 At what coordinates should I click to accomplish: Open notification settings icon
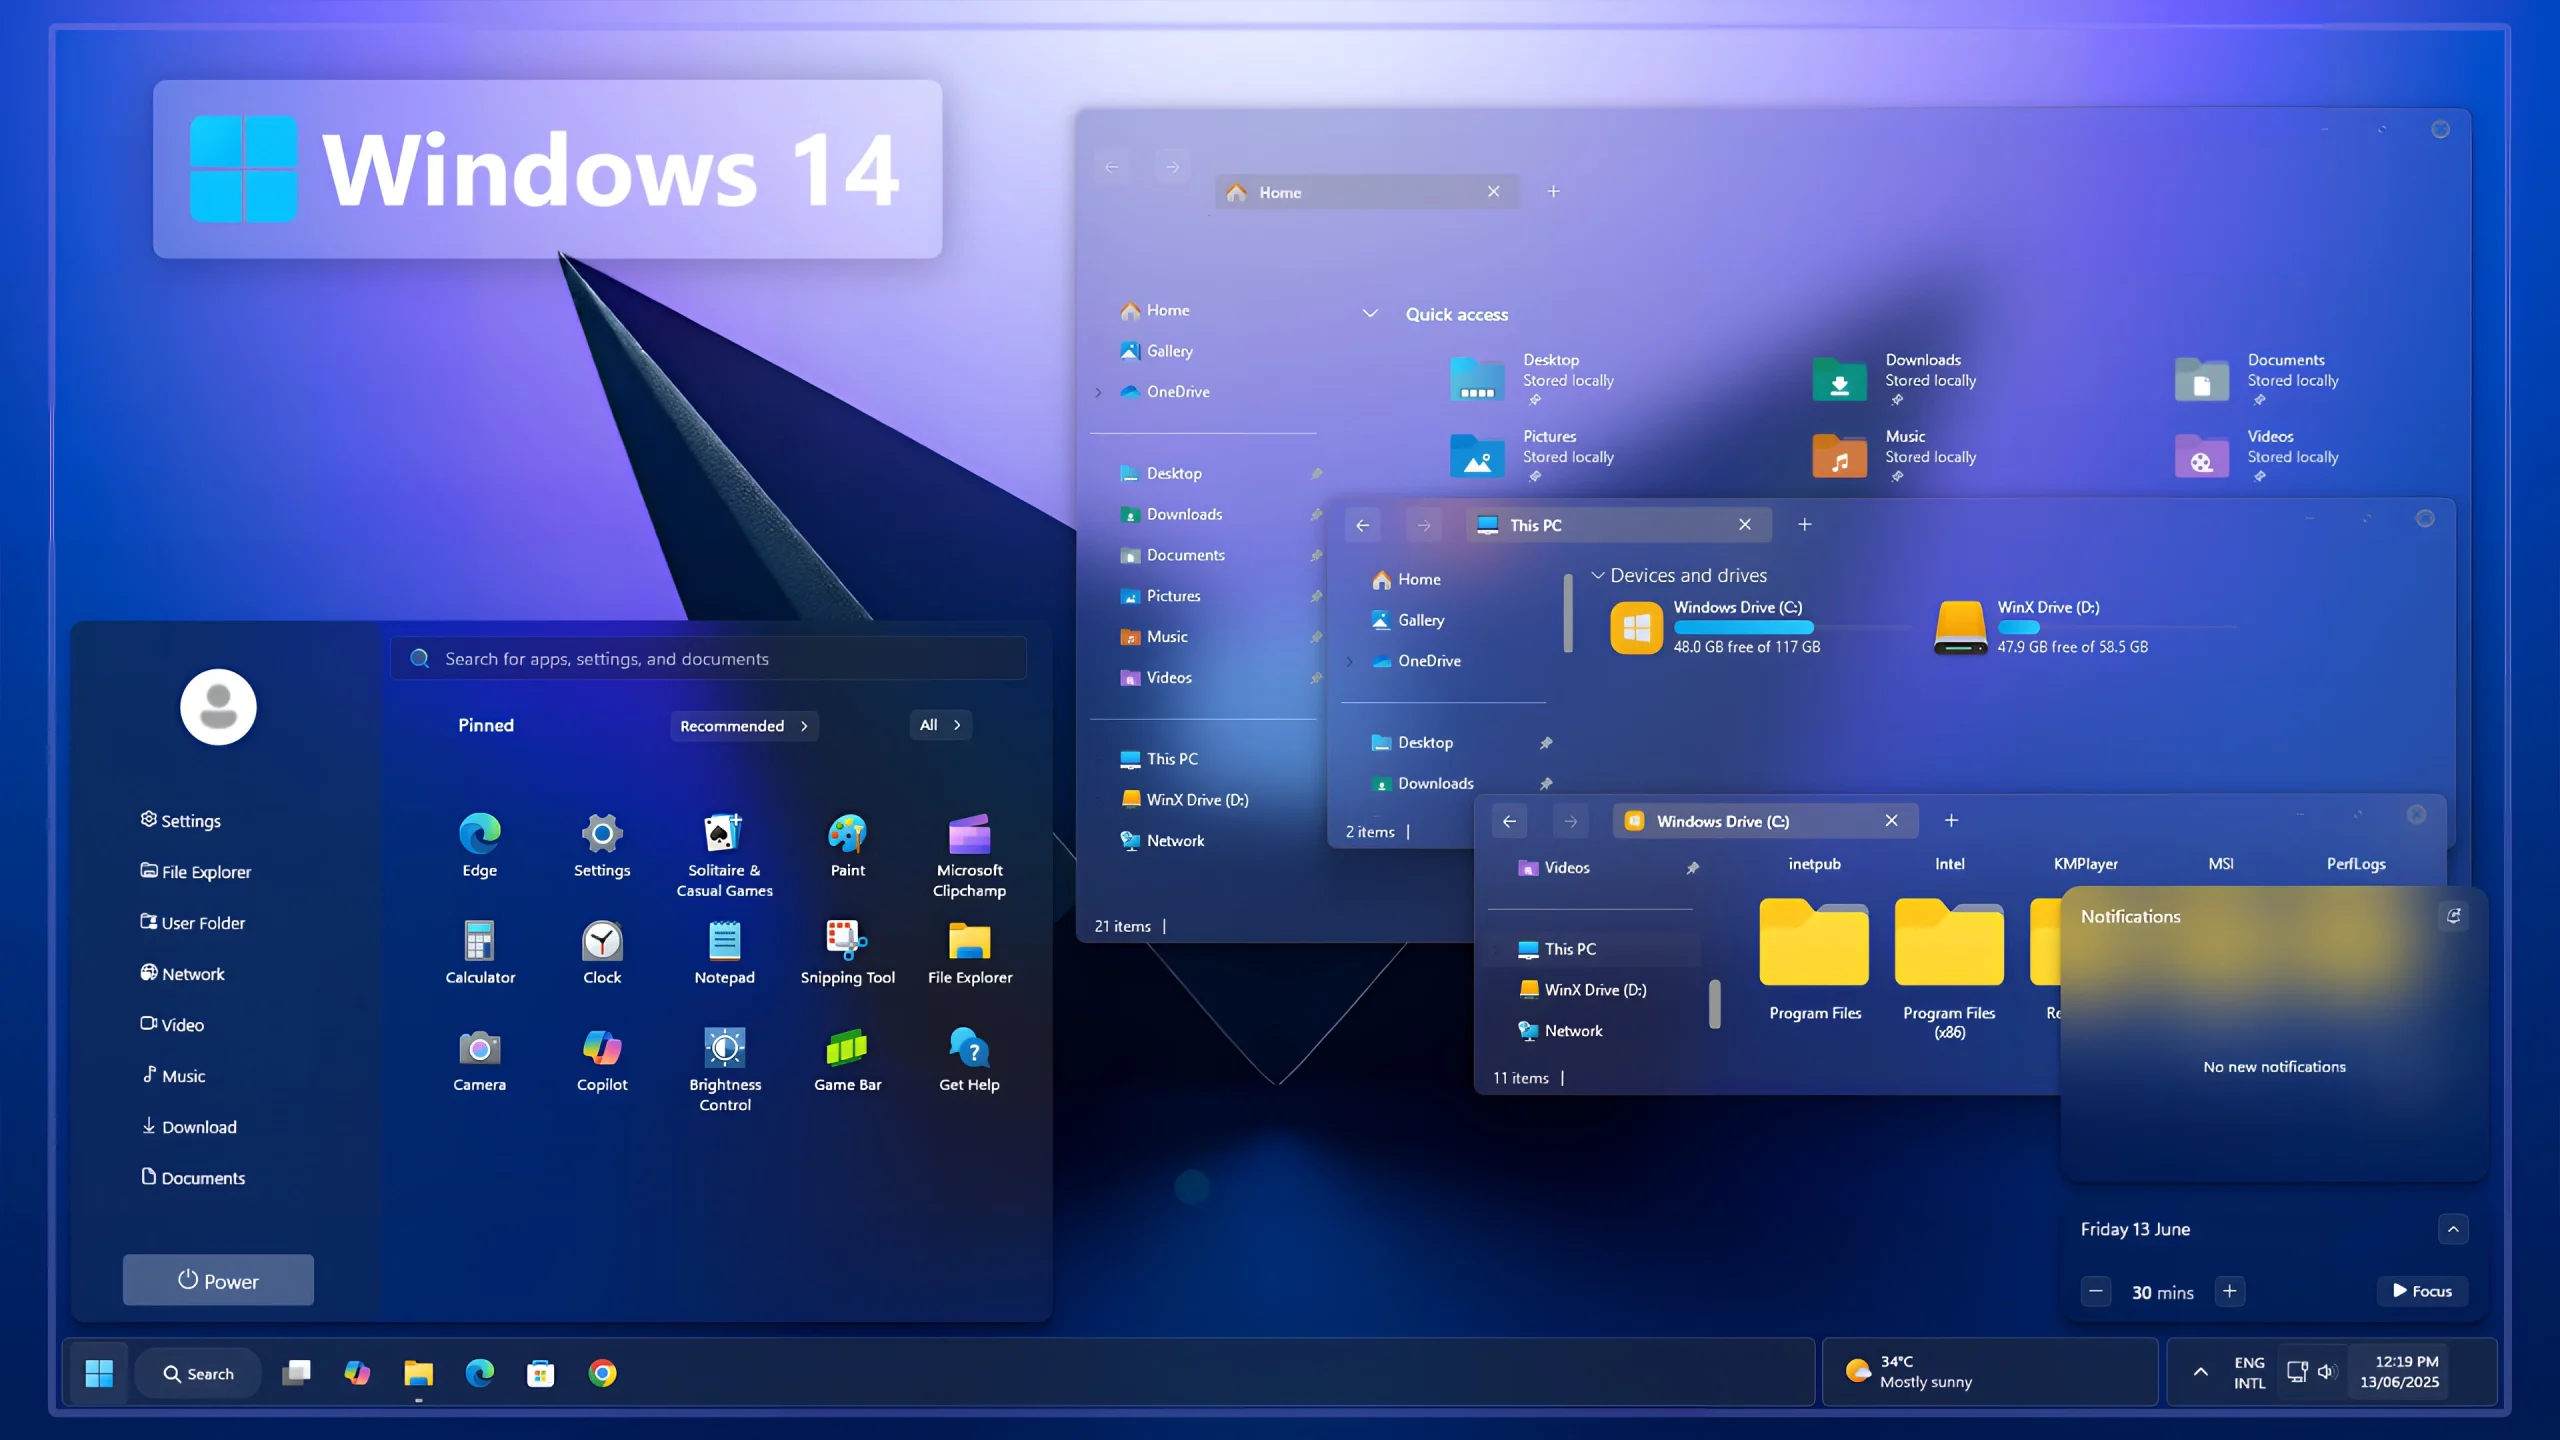2452,916
